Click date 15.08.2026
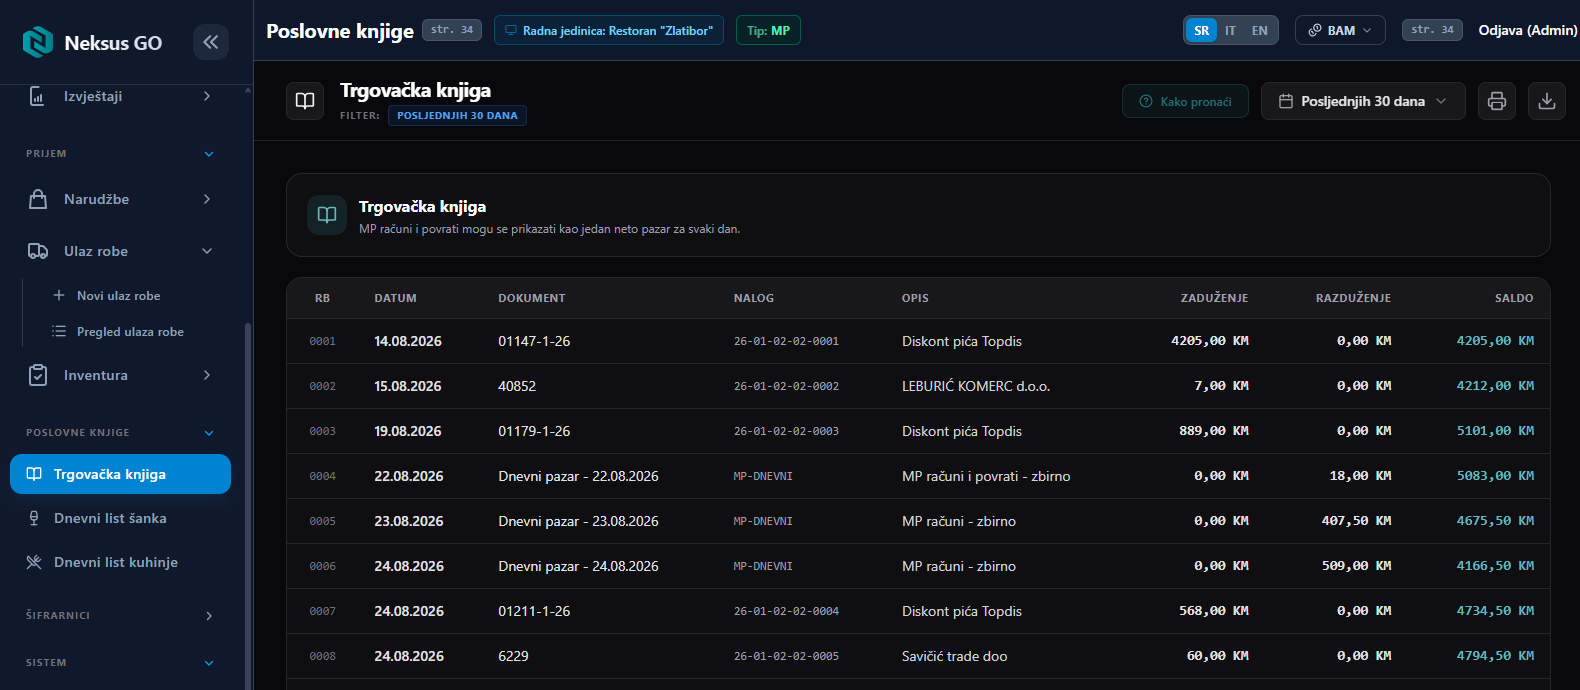 click(408, 386)
